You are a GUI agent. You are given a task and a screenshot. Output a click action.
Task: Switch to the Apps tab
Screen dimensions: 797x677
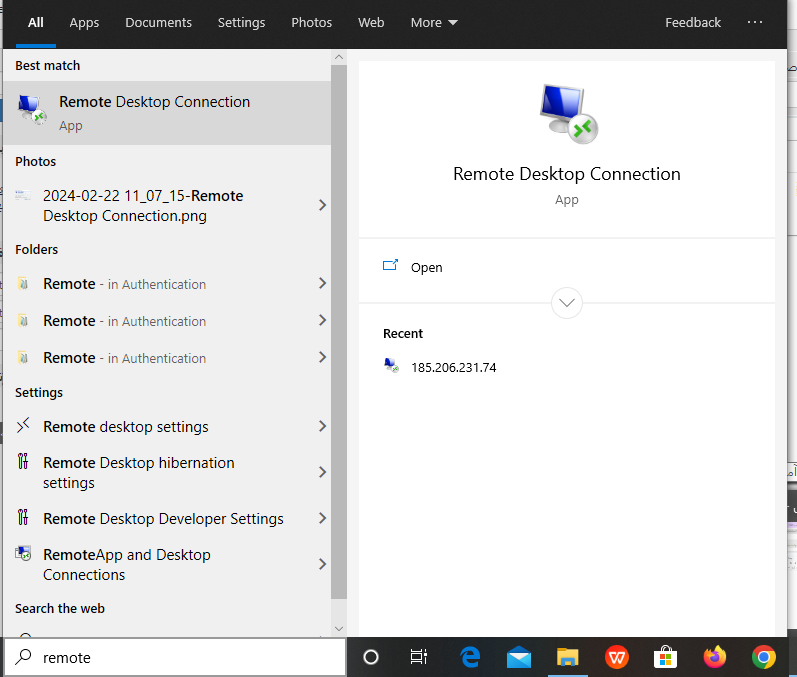[84, 22]
